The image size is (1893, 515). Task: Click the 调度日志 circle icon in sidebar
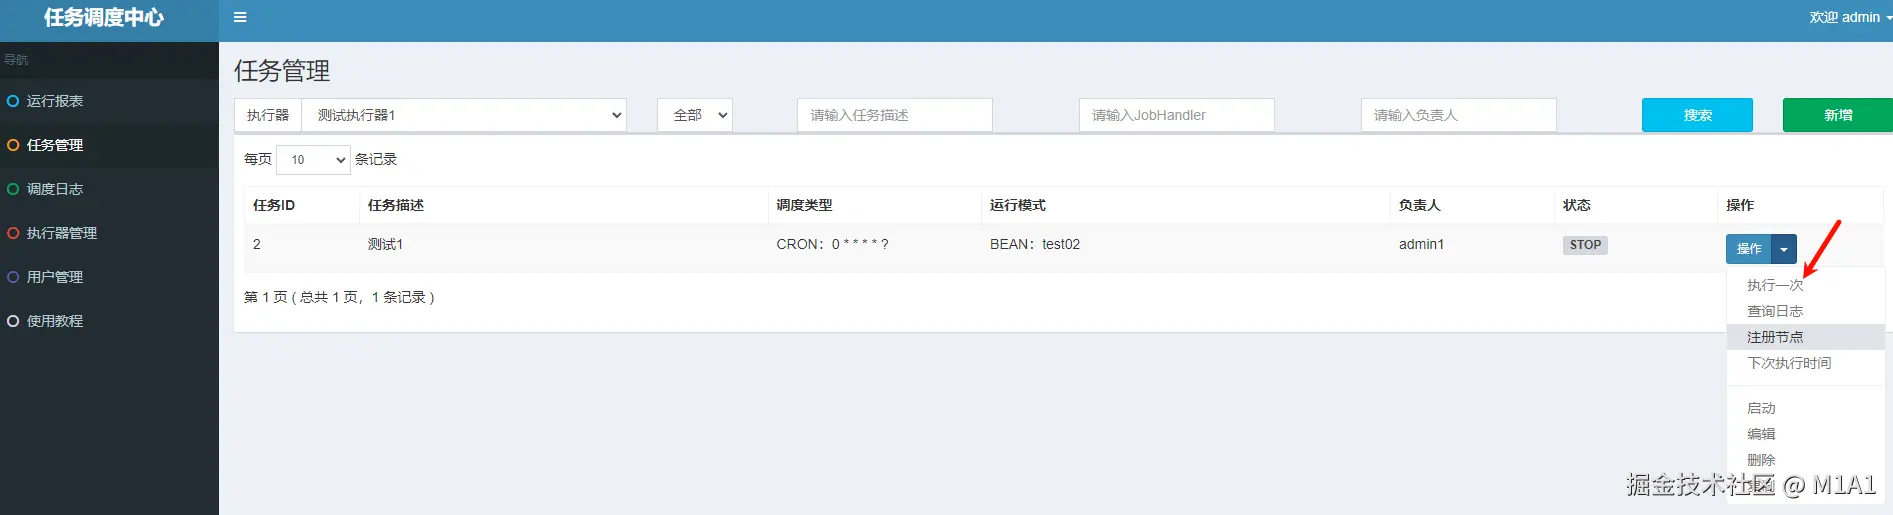(x=13, y=189)
